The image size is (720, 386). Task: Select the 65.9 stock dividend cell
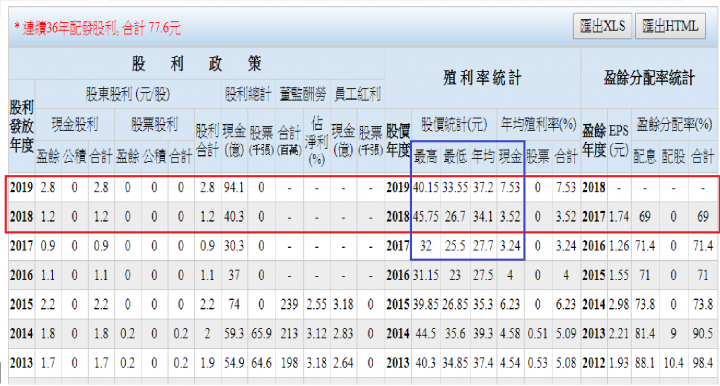pos(261,334)
